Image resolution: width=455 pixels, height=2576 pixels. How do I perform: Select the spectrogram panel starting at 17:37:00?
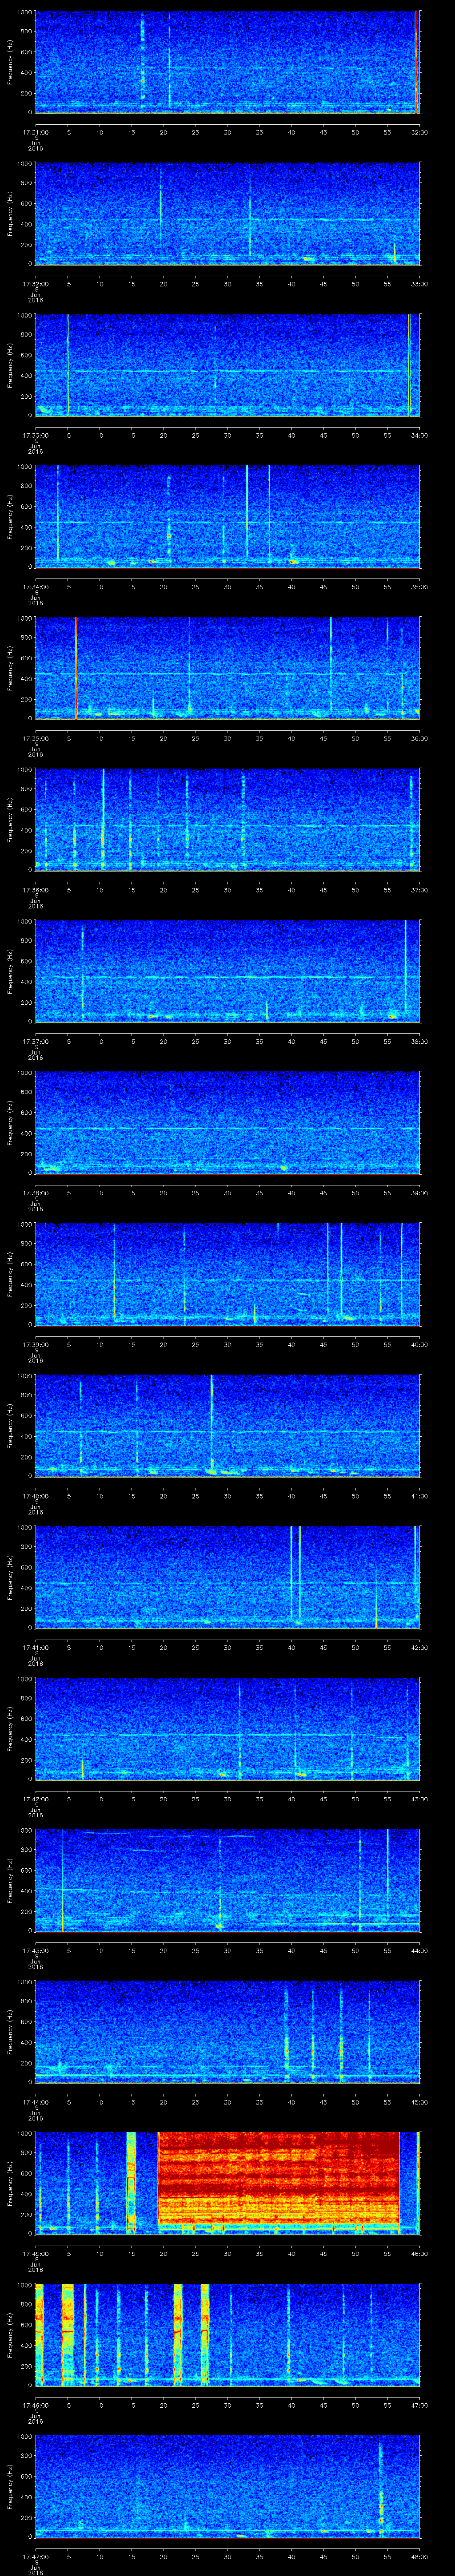(x=227, y=971)
